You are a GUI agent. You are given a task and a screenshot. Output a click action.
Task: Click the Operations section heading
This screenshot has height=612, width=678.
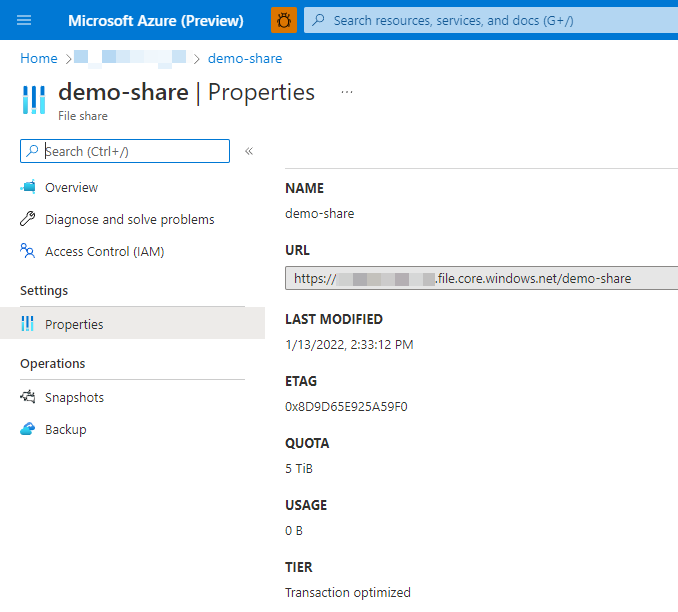pos(53,364)
